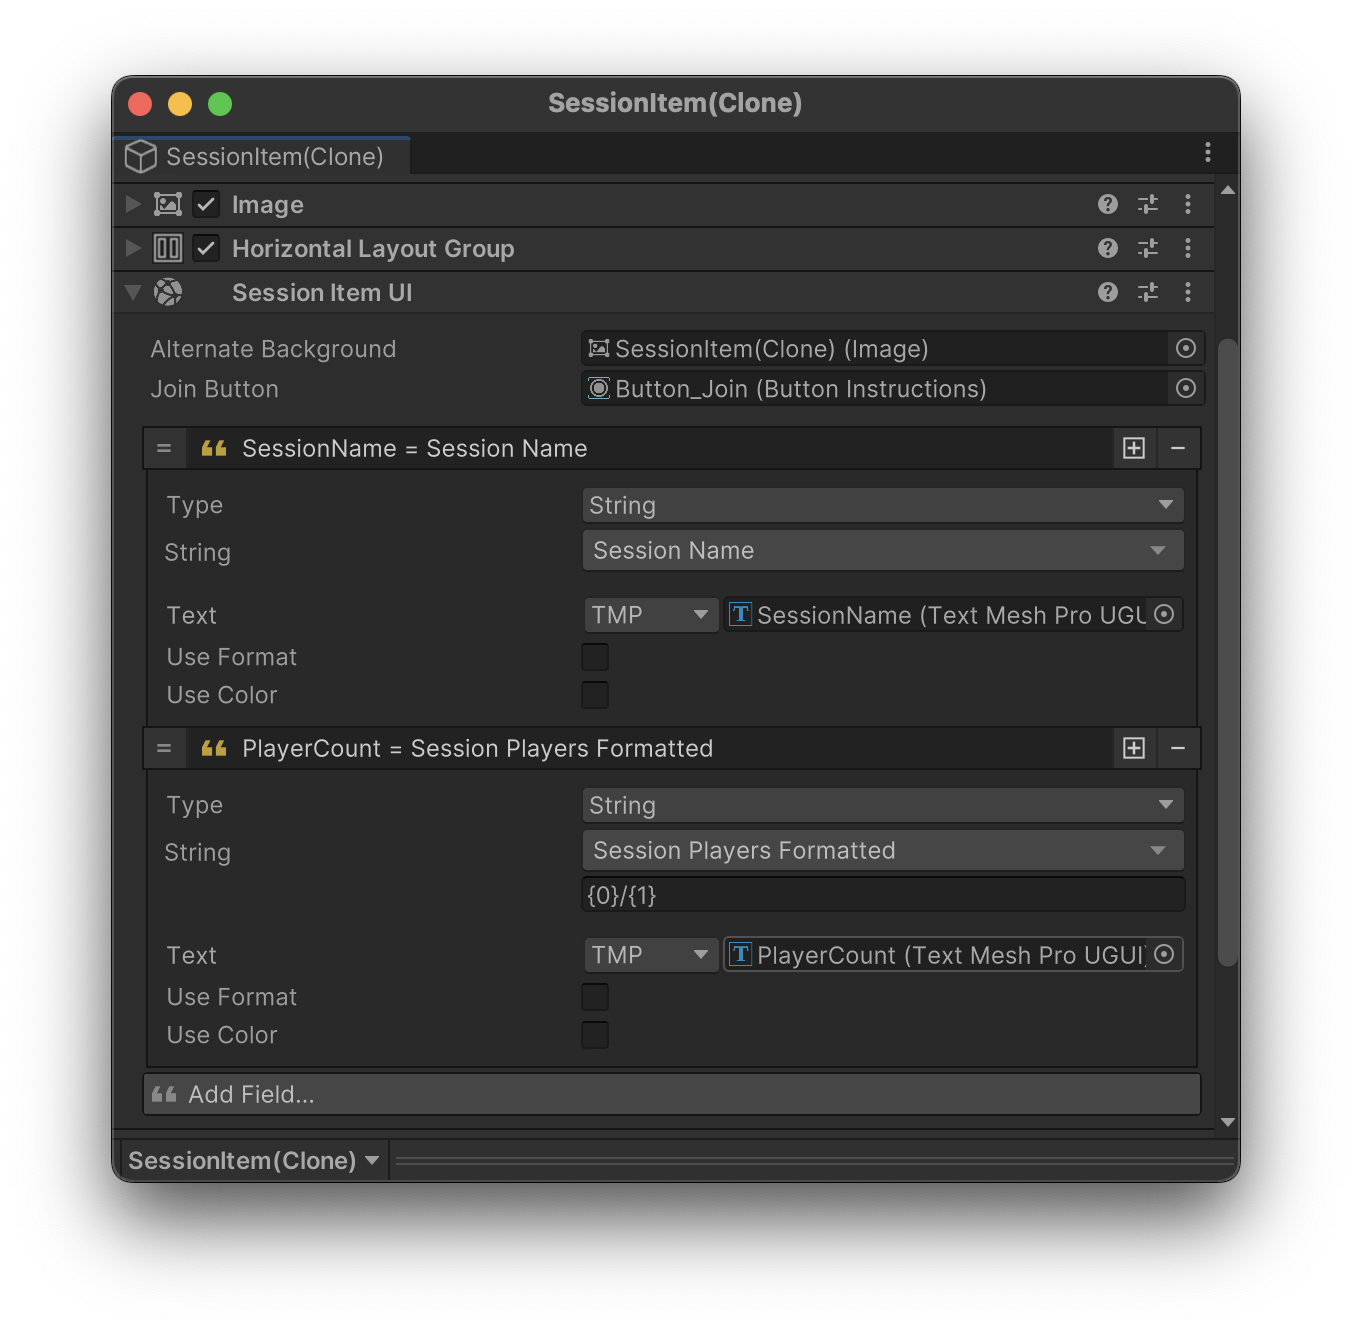Open Session Players Formatted string dropdown
The width and height of the screenshot is (1352, 1330).
[882, 850]
